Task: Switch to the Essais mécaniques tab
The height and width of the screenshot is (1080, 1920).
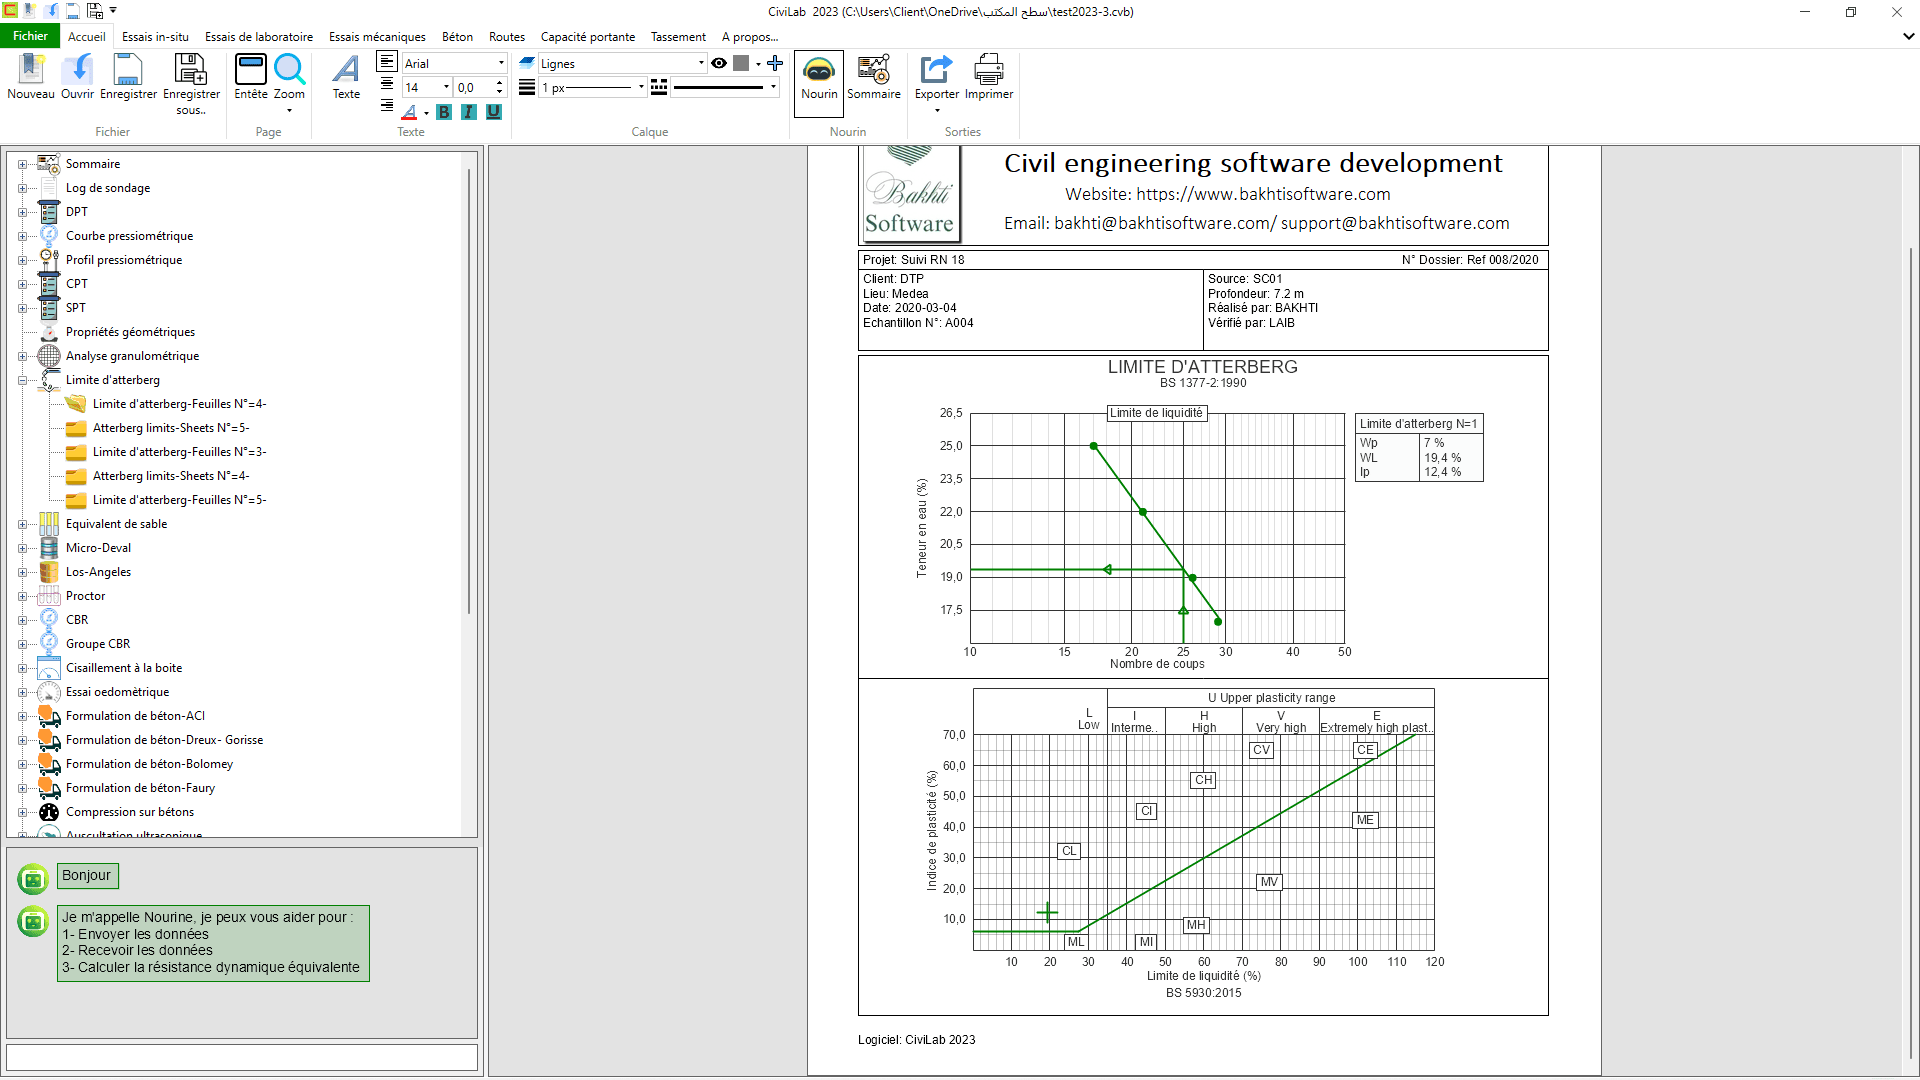Action: tap(377, 37)
